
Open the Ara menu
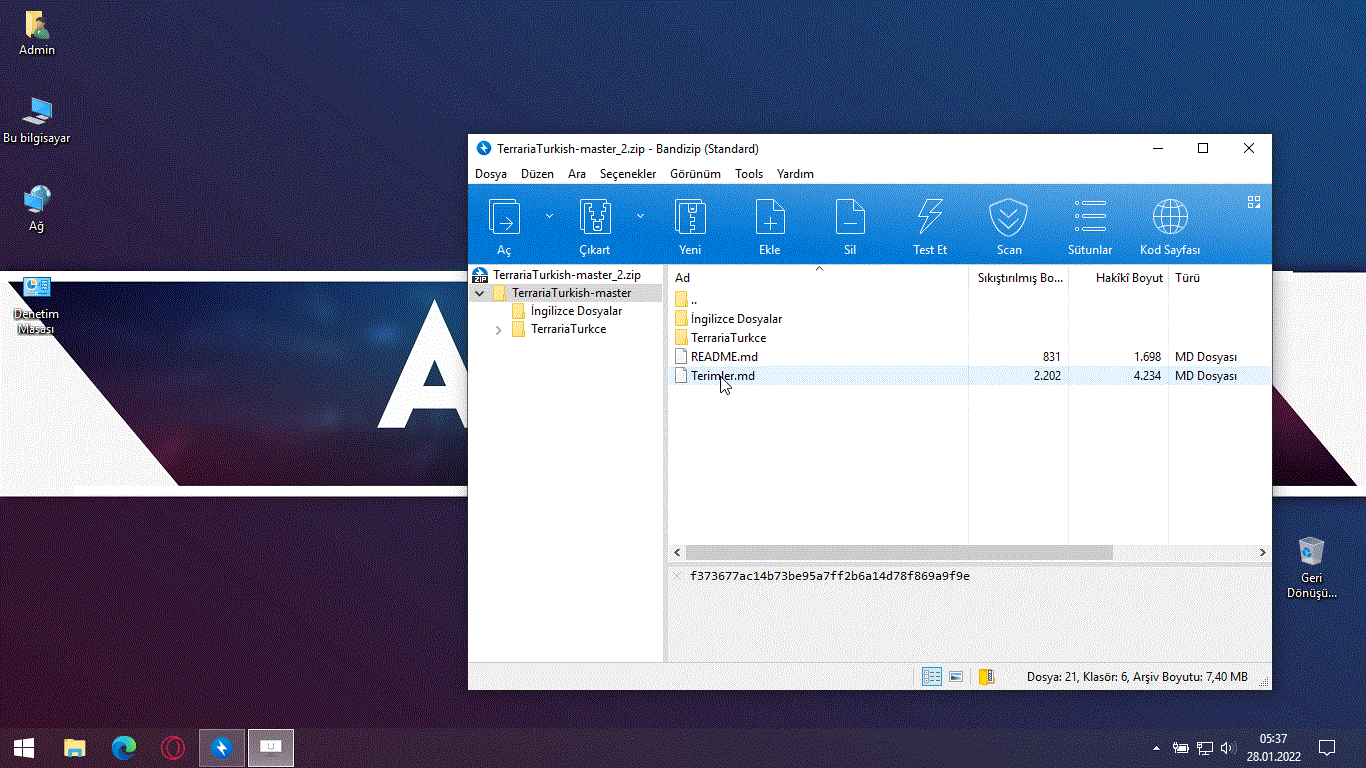[577, 174]
